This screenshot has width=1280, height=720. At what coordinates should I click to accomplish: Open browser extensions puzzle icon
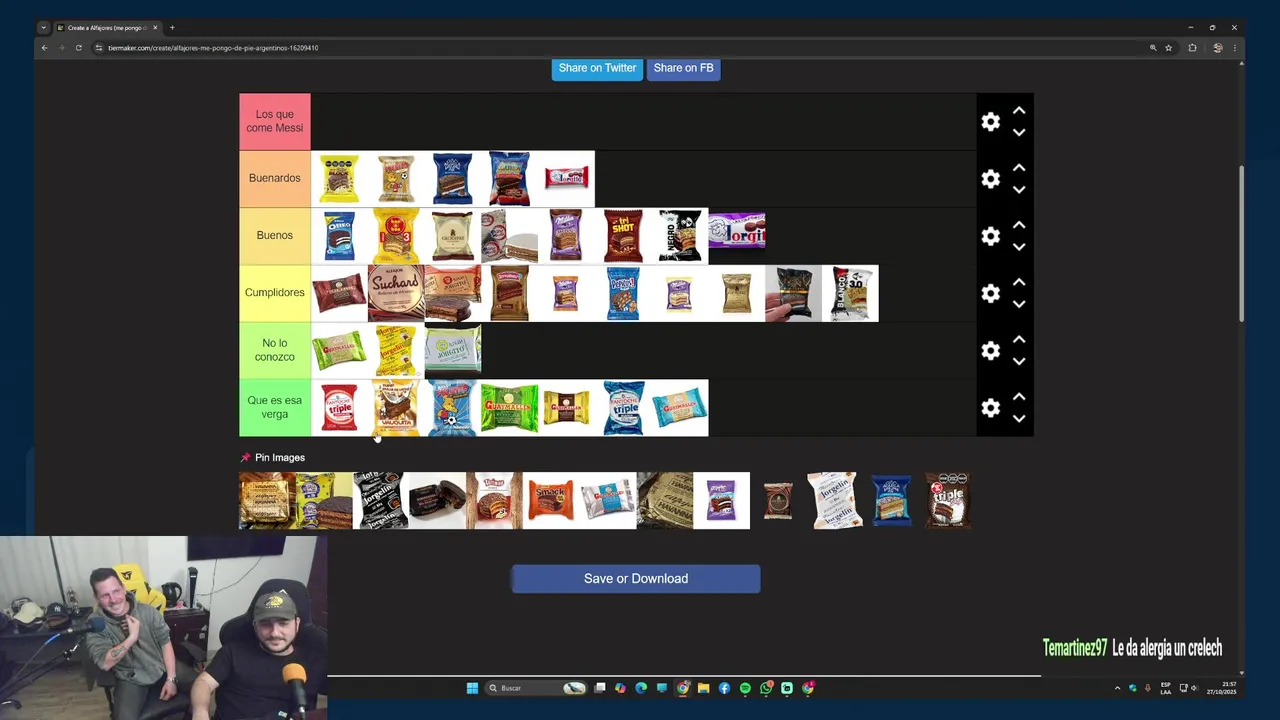pos(1192,48)
